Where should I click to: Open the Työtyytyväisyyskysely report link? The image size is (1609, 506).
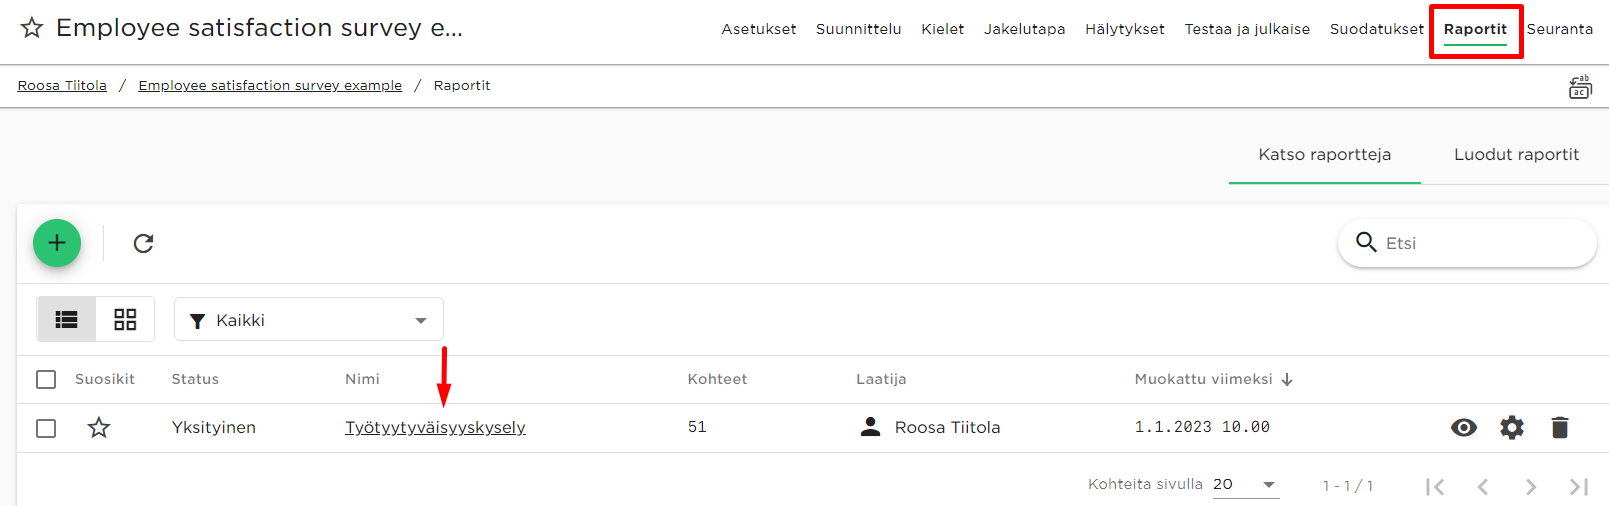[x=435, y=427]
